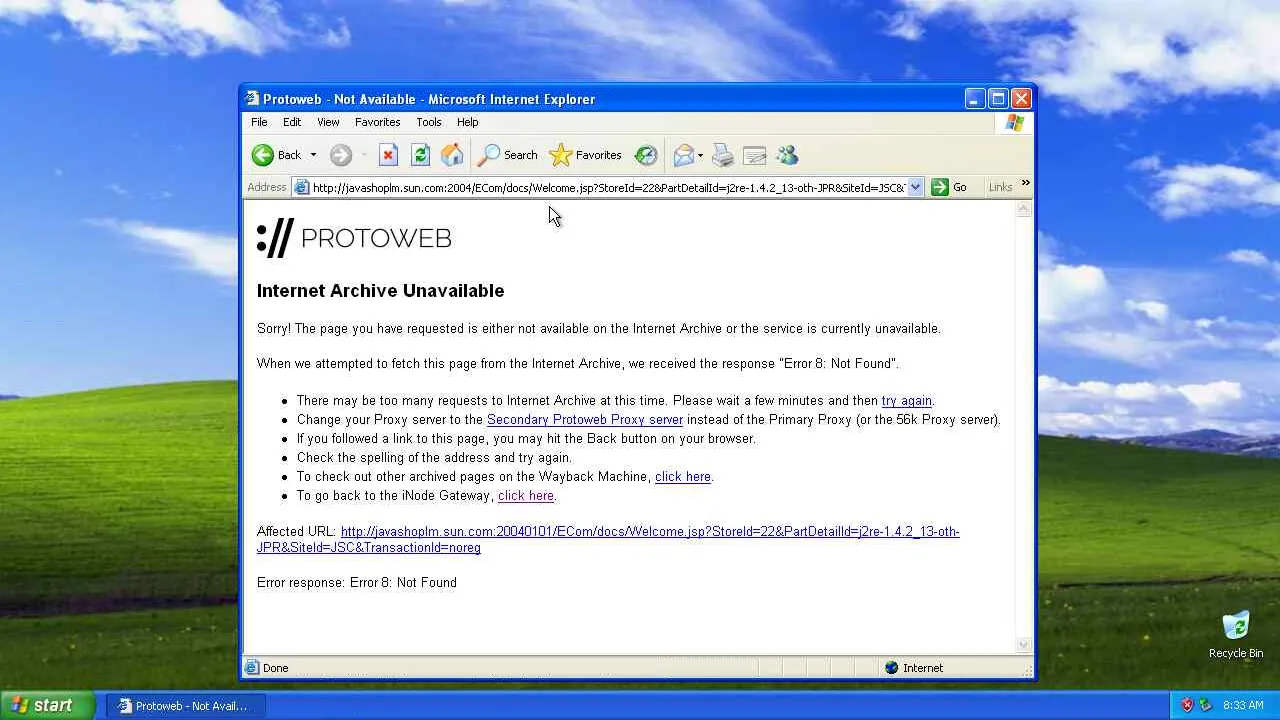Go to the Home page icon
Screen dimensions: 1280x720
[x=452, y=155]
